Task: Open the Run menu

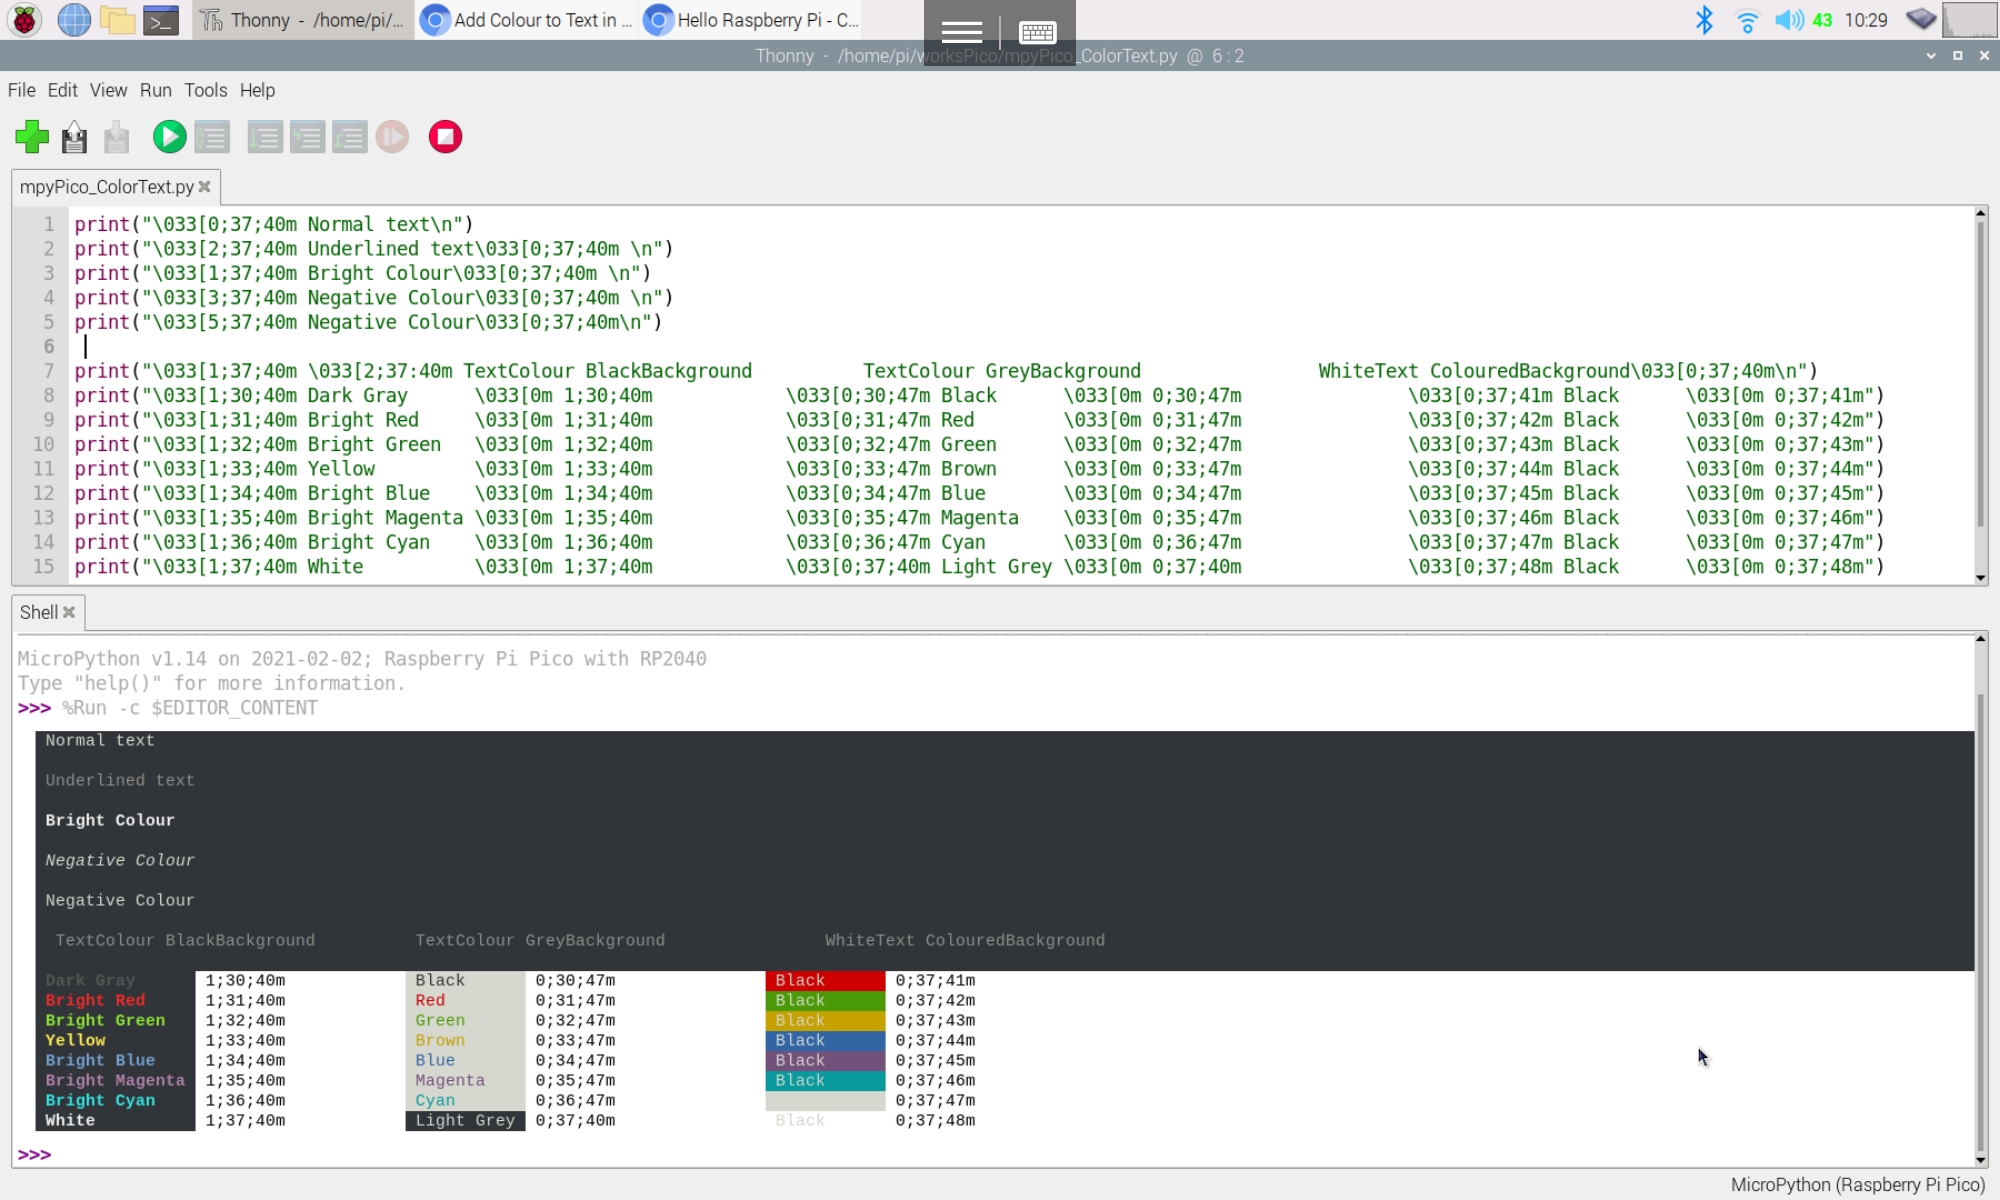Action: (x=156, y=90)
